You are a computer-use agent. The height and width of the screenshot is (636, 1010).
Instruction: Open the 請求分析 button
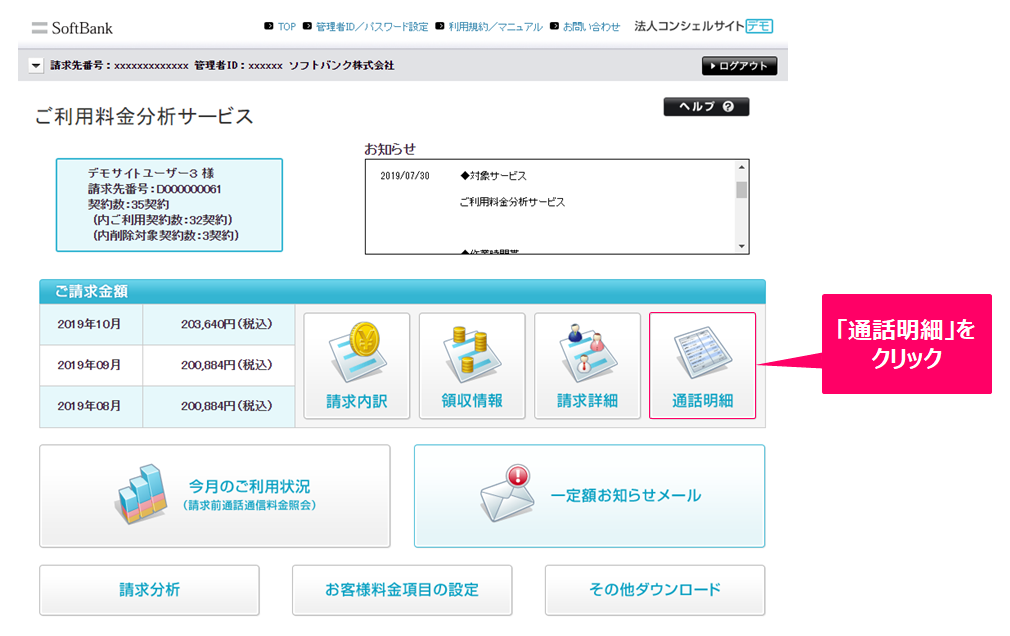149,590
